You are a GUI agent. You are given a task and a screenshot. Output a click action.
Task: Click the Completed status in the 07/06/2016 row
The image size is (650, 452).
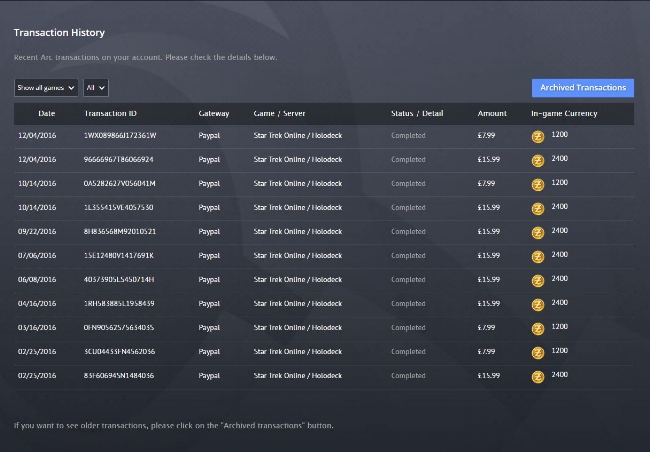[x=408, y=255]
